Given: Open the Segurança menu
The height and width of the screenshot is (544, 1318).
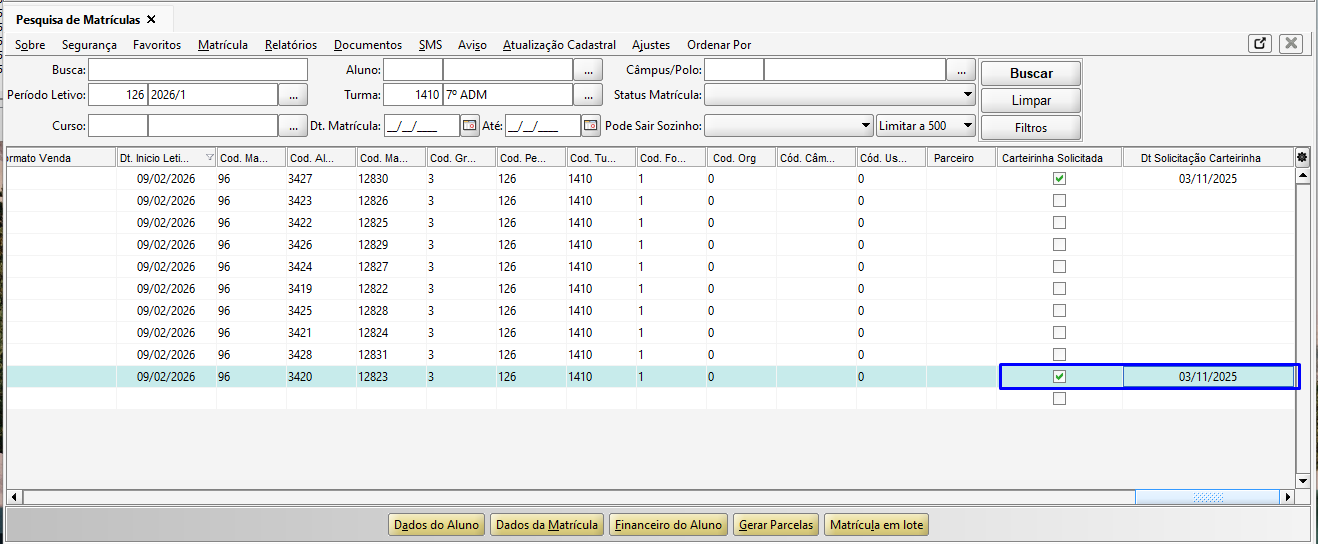Looking at the screenshot, I should tap(89, 45).
